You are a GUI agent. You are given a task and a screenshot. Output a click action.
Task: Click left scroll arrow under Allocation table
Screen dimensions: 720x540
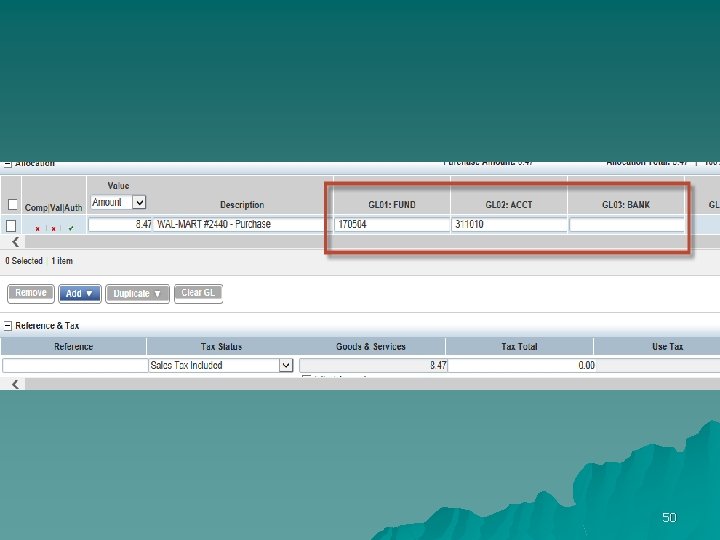click(x=15, y=242)
